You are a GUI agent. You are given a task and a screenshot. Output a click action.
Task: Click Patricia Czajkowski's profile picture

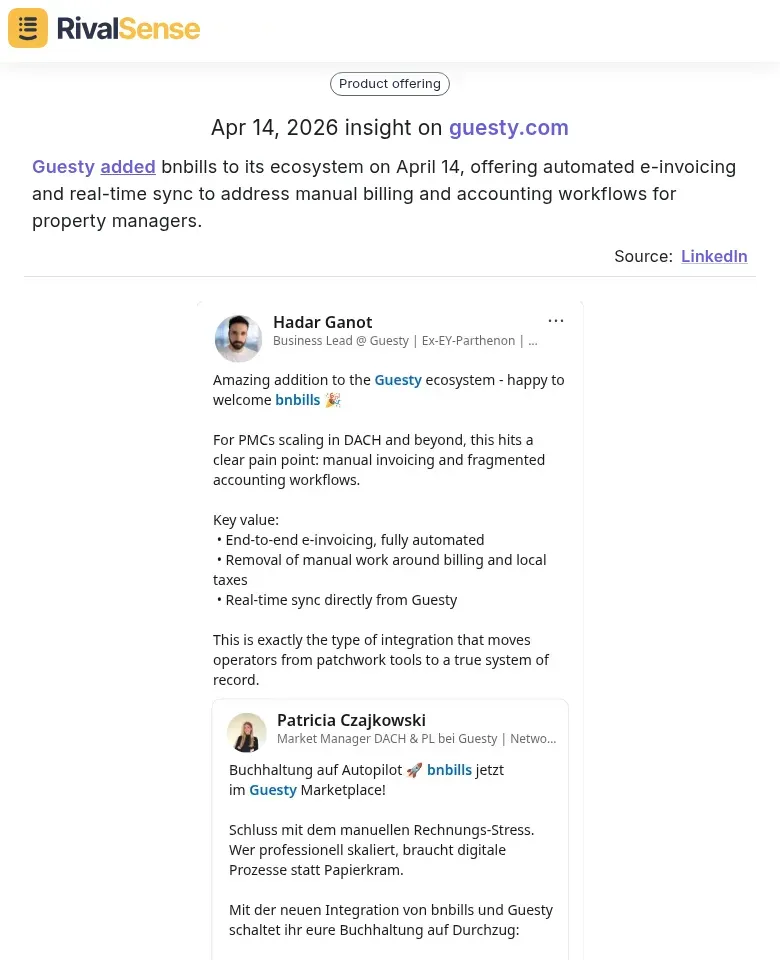pos(247,732)
